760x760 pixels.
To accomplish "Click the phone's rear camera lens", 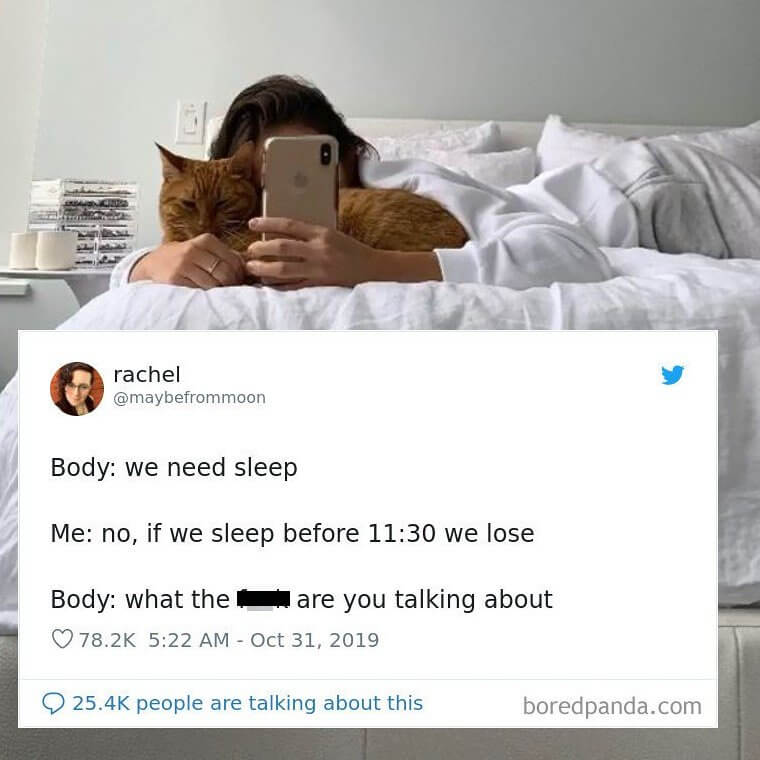I will 326,154.
